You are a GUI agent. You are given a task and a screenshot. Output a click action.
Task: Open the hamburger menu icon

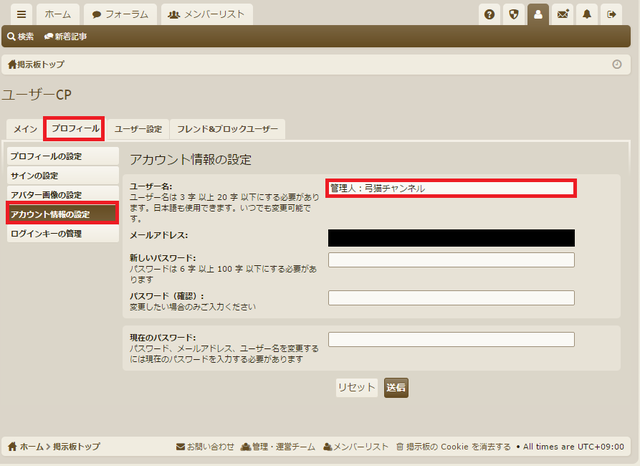22,15
